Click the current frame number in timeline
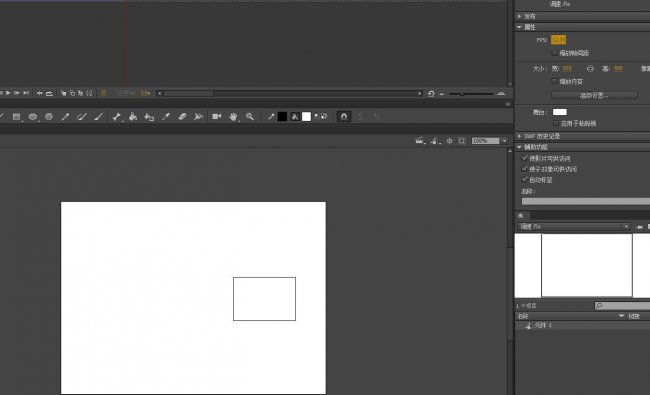 [x=104, y=93]
